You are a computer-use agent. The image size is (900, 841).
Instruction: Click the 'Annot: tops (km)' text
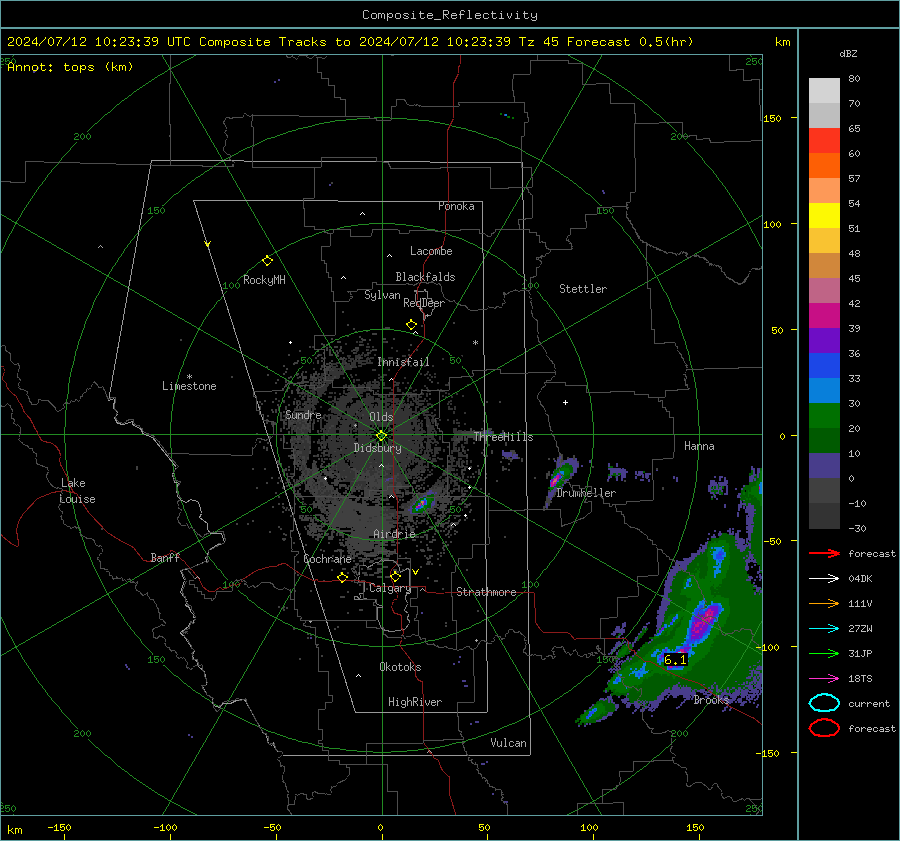tap(70, 67)
